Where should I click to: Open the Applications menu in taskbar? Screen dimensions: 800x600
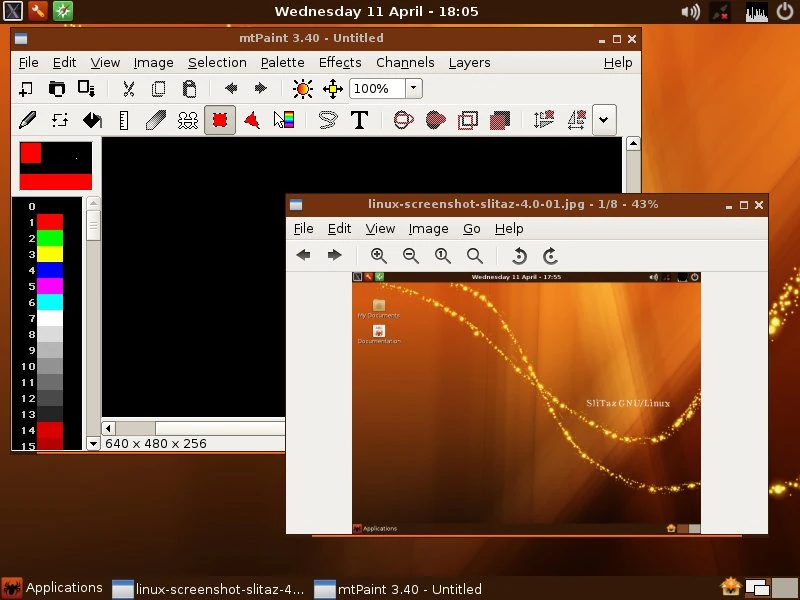point(53,588)
